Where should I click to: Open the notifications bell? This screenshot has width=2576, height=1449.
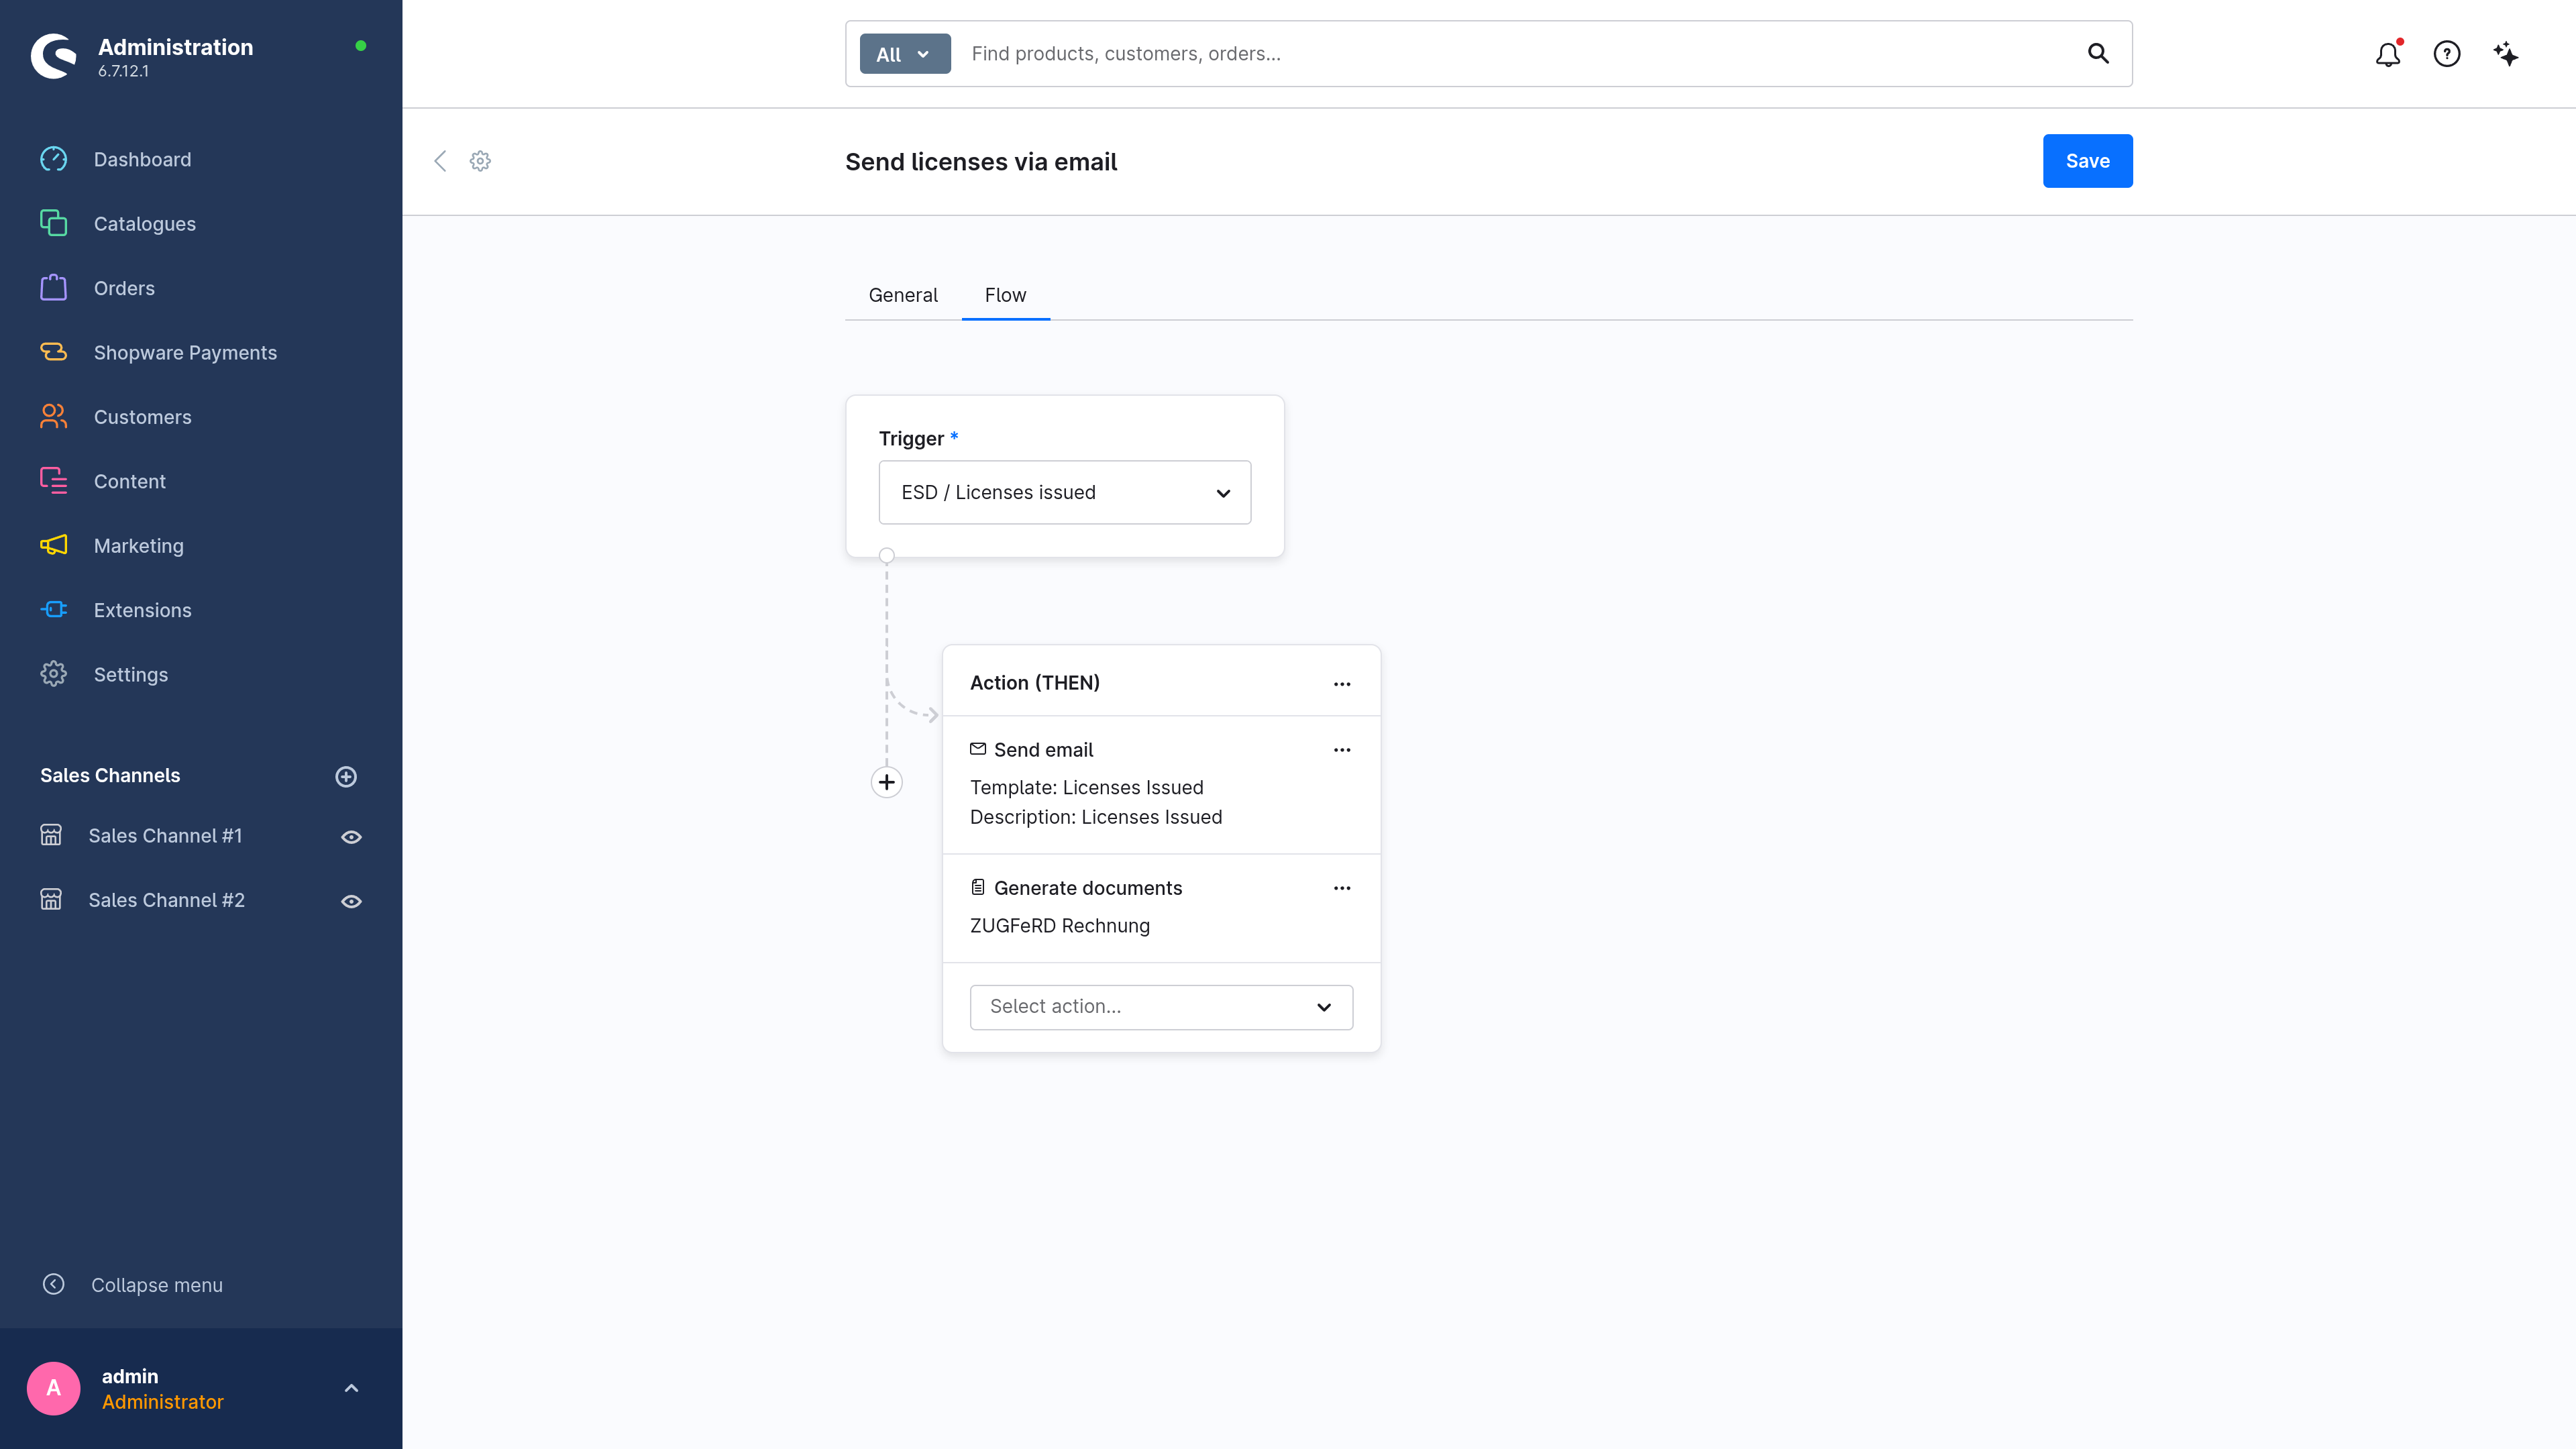pos(2389,54)
